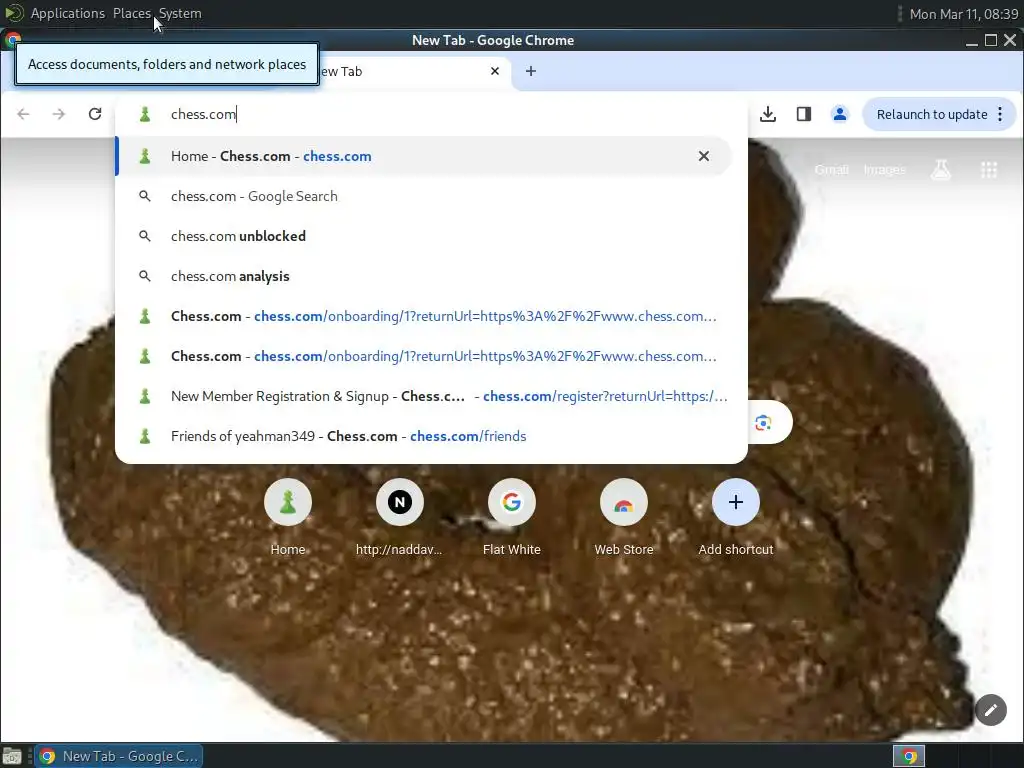
Task: Open Web Store shortcut tile
Action: coord(624,517)
